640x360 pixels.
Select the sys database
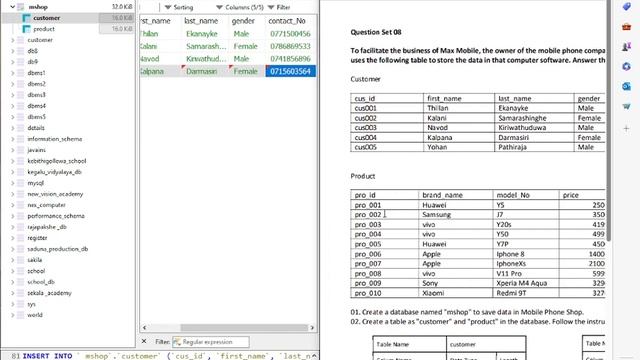pos(31,304)
